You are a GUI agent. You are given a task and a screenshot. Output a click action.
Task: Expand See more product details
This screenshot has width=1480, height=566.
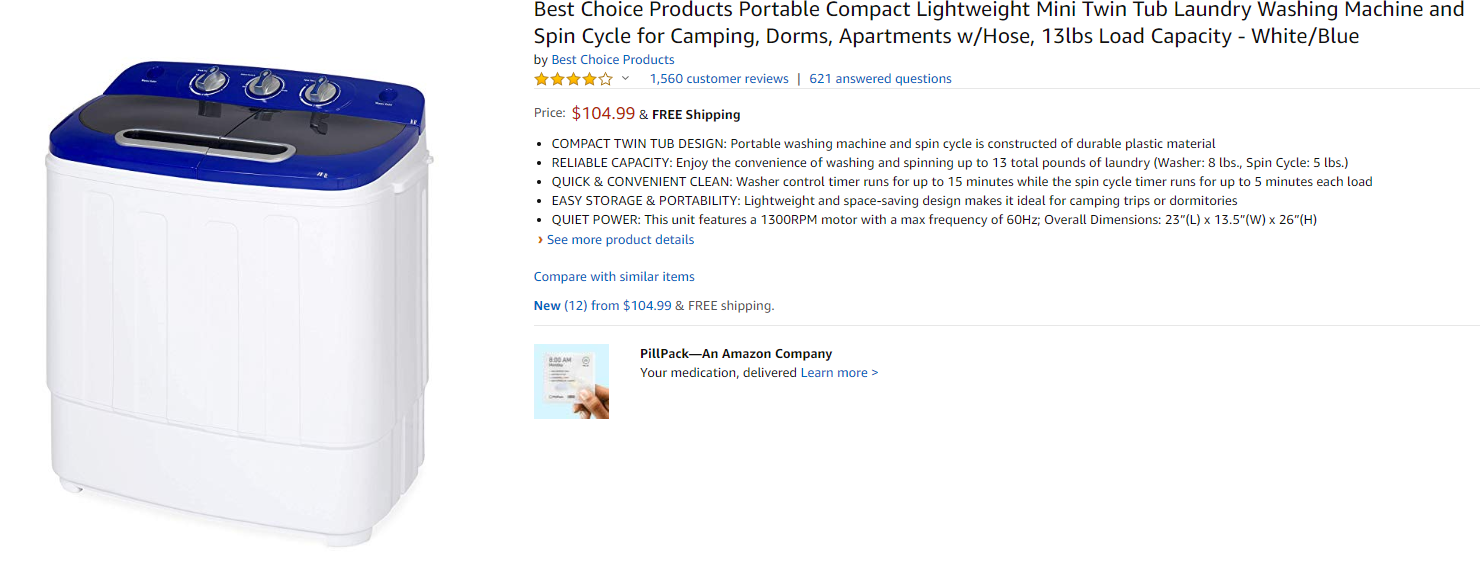620,240
